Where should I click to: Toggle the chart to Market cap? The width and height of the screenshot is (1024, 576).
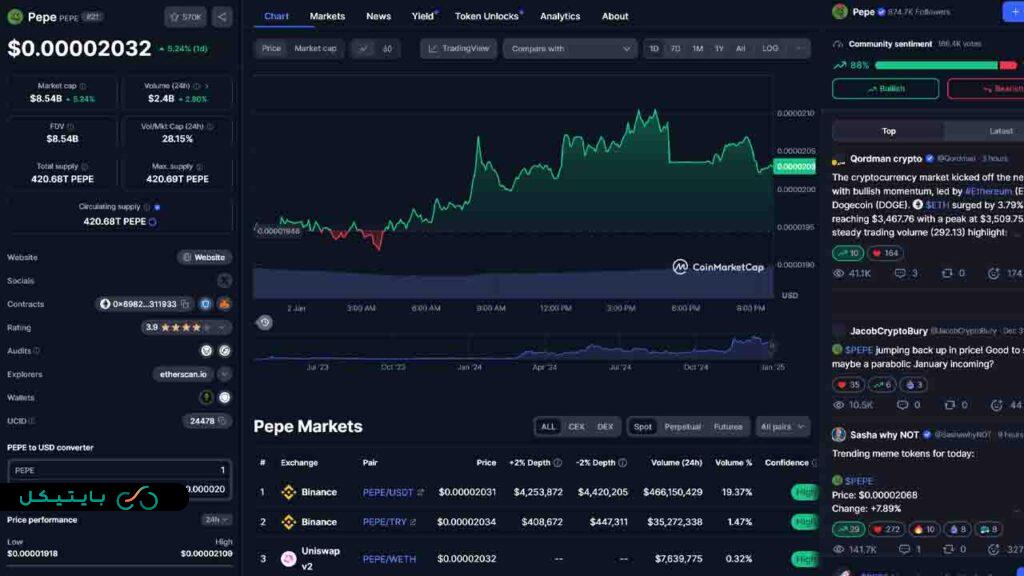315,48
